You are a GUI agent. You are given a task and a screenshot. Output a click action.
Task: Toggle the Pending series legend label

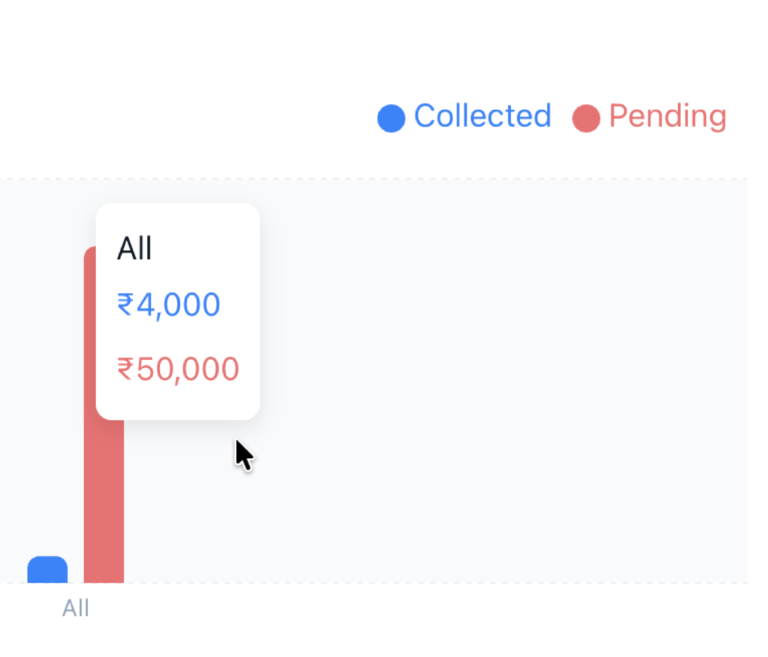click(667, 116)
